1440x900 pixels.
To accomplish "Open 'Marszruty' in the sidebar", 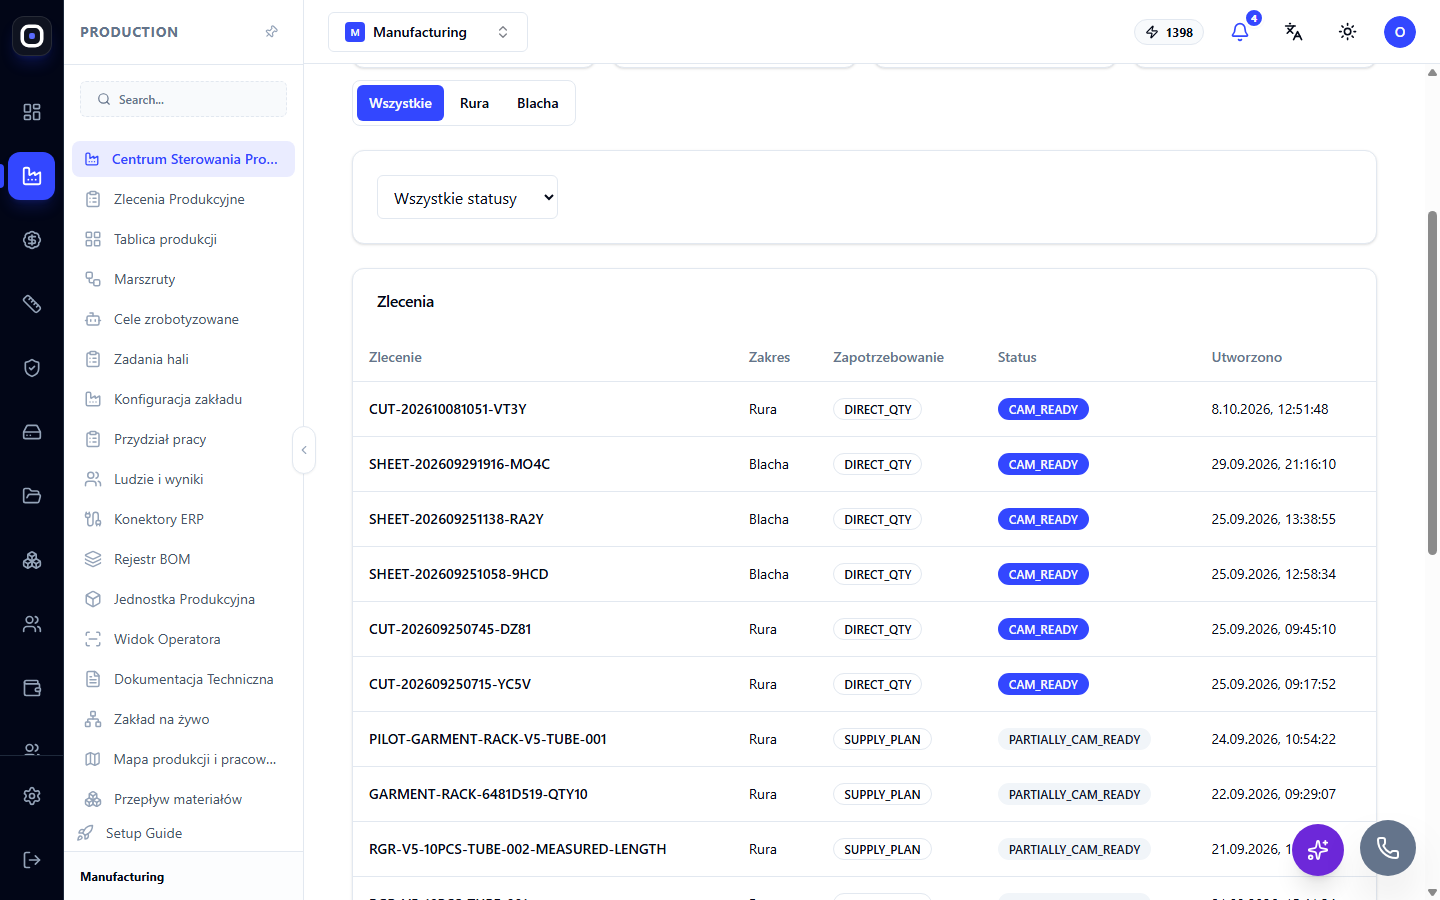I will point(184,279).
